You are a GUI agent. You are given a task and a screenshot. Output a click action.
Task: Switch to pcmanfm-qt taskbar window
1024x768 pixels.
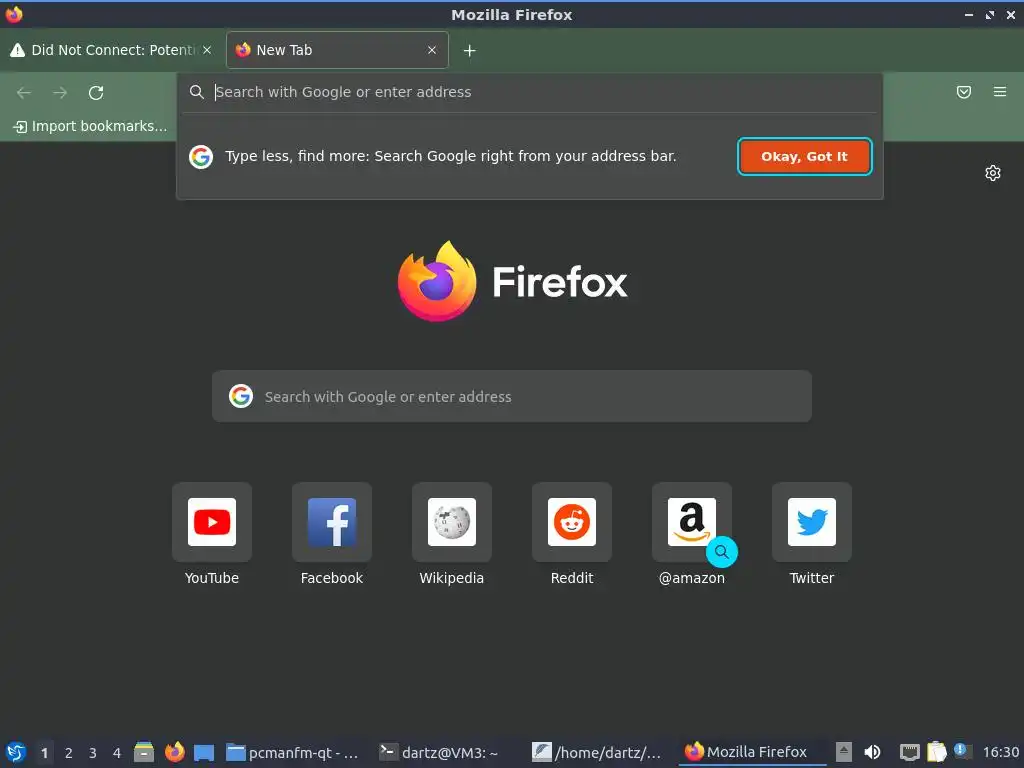click(295, 752)
